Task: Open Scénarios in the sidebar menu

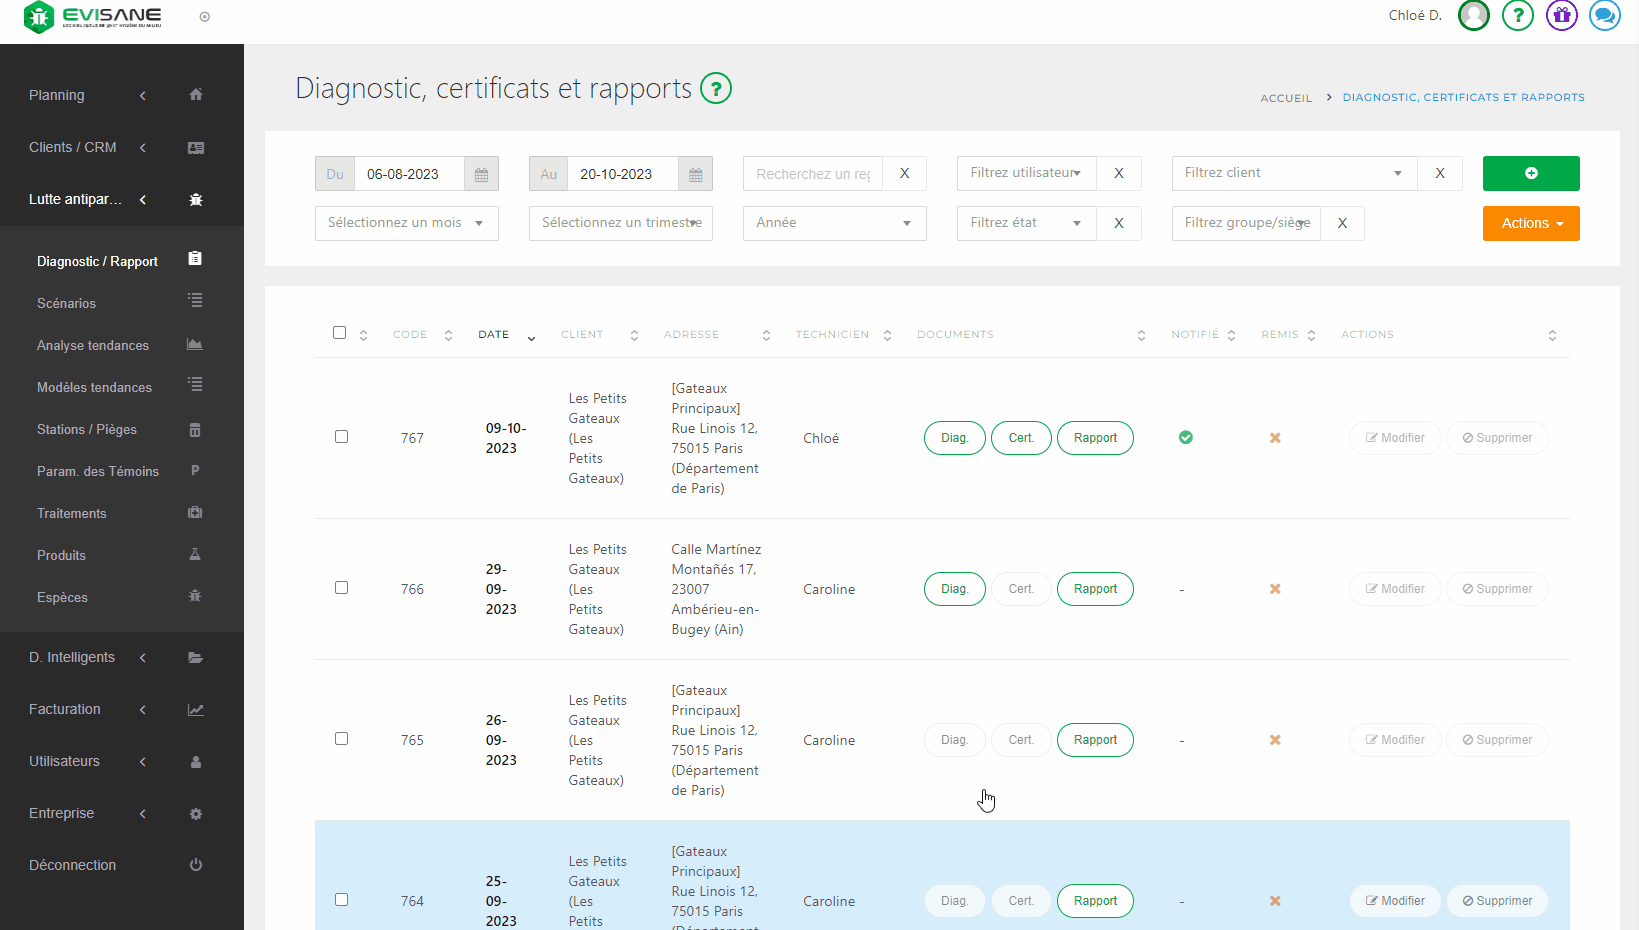Action: 67,303
